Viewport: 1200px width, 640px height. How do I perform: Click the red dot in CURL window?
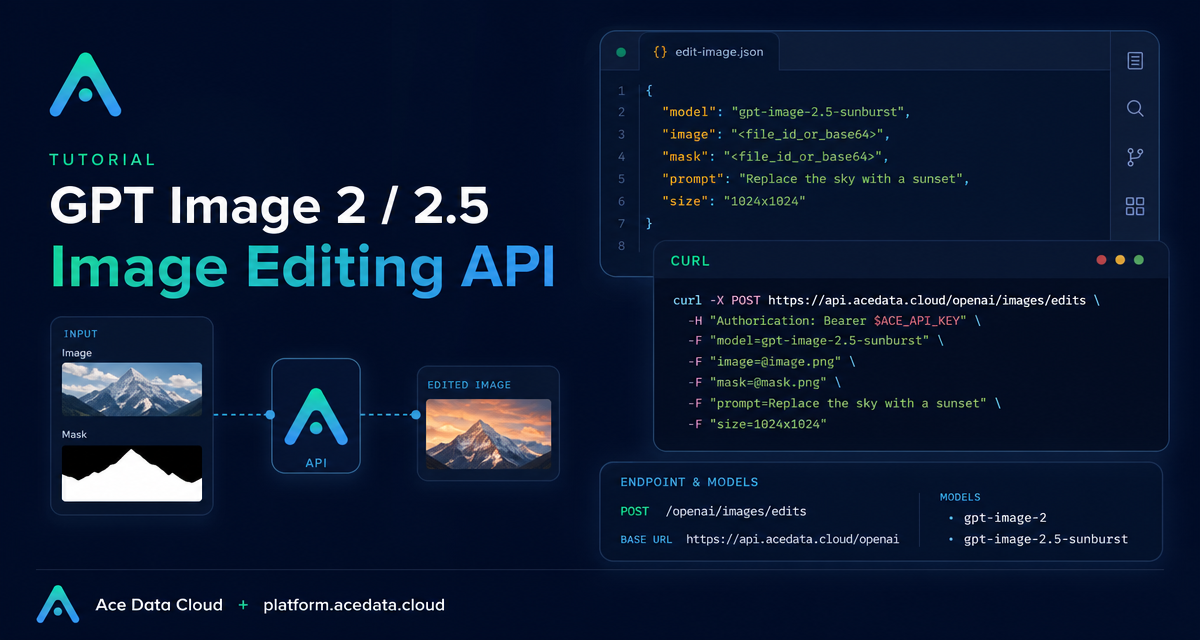[1101, 260]
